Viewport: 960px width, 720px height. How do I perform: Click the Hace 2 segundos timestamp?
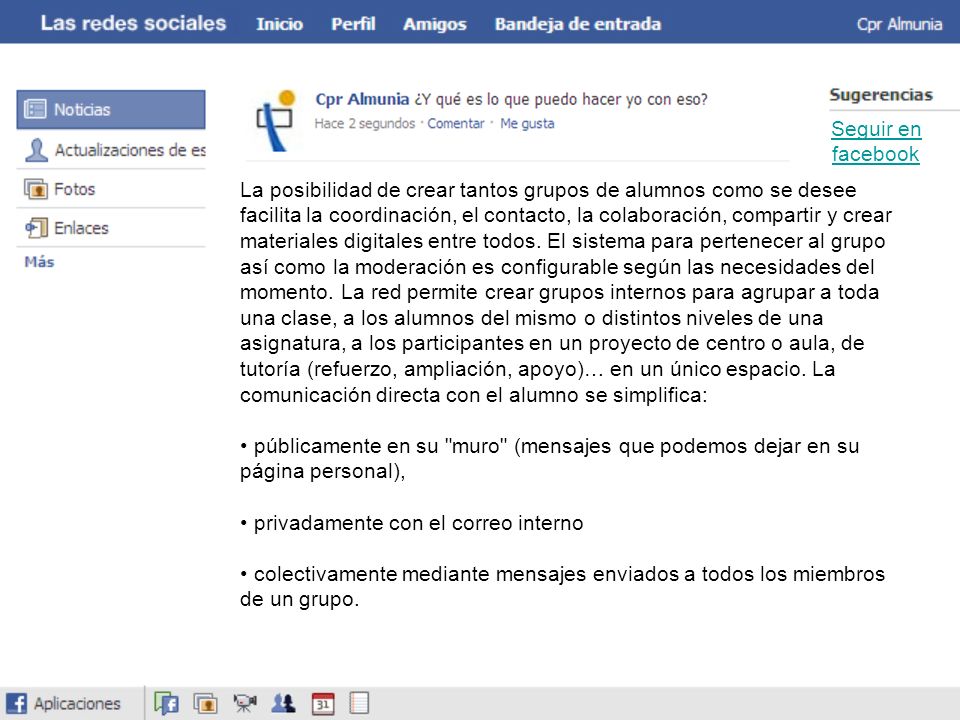click(365, 124)
